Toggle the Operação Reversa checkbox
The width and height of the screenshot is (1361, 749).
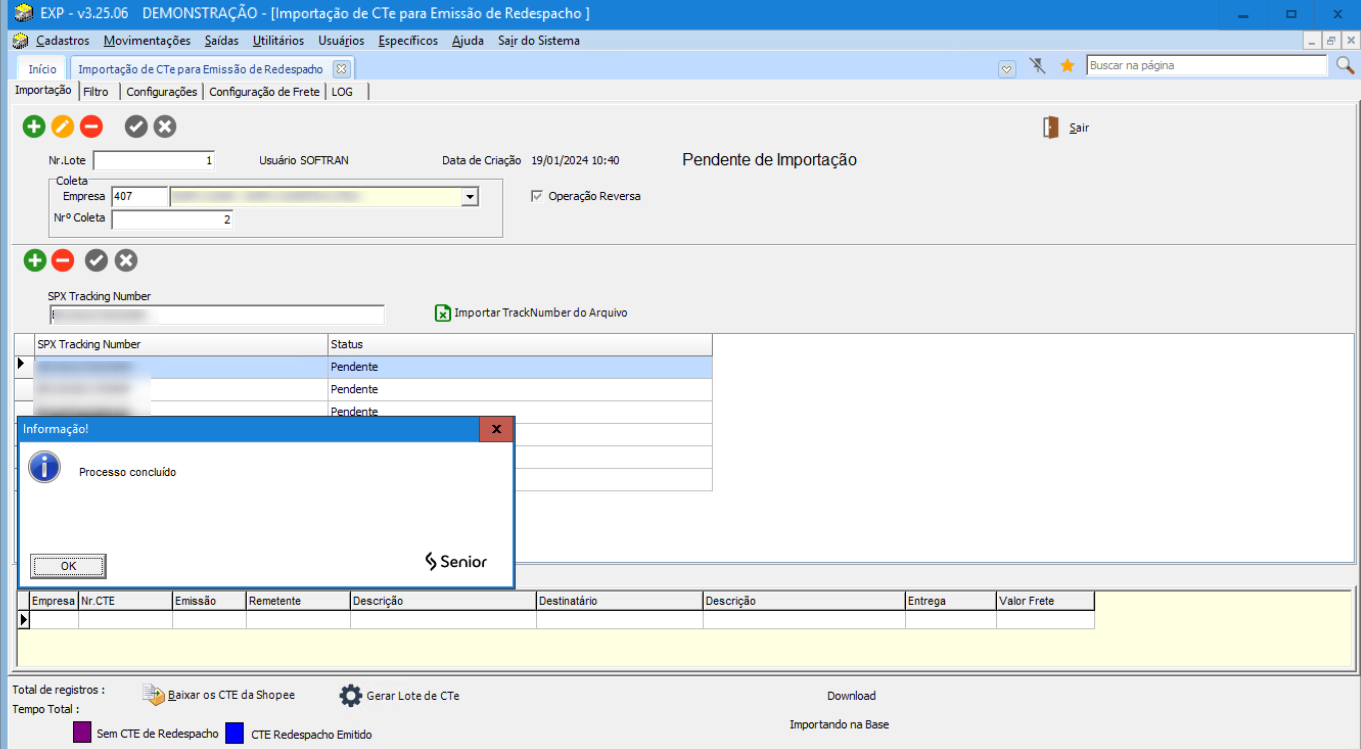pos(537,196)
